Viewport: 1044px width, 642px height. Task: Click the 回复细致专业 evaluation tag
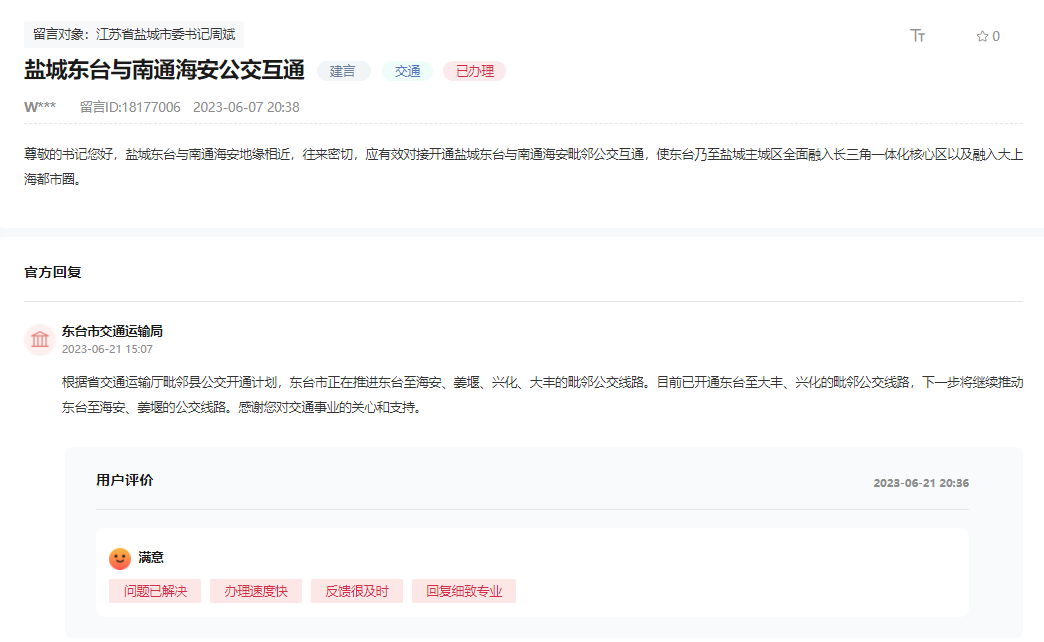pyautogui.click(x=463, y=590)
